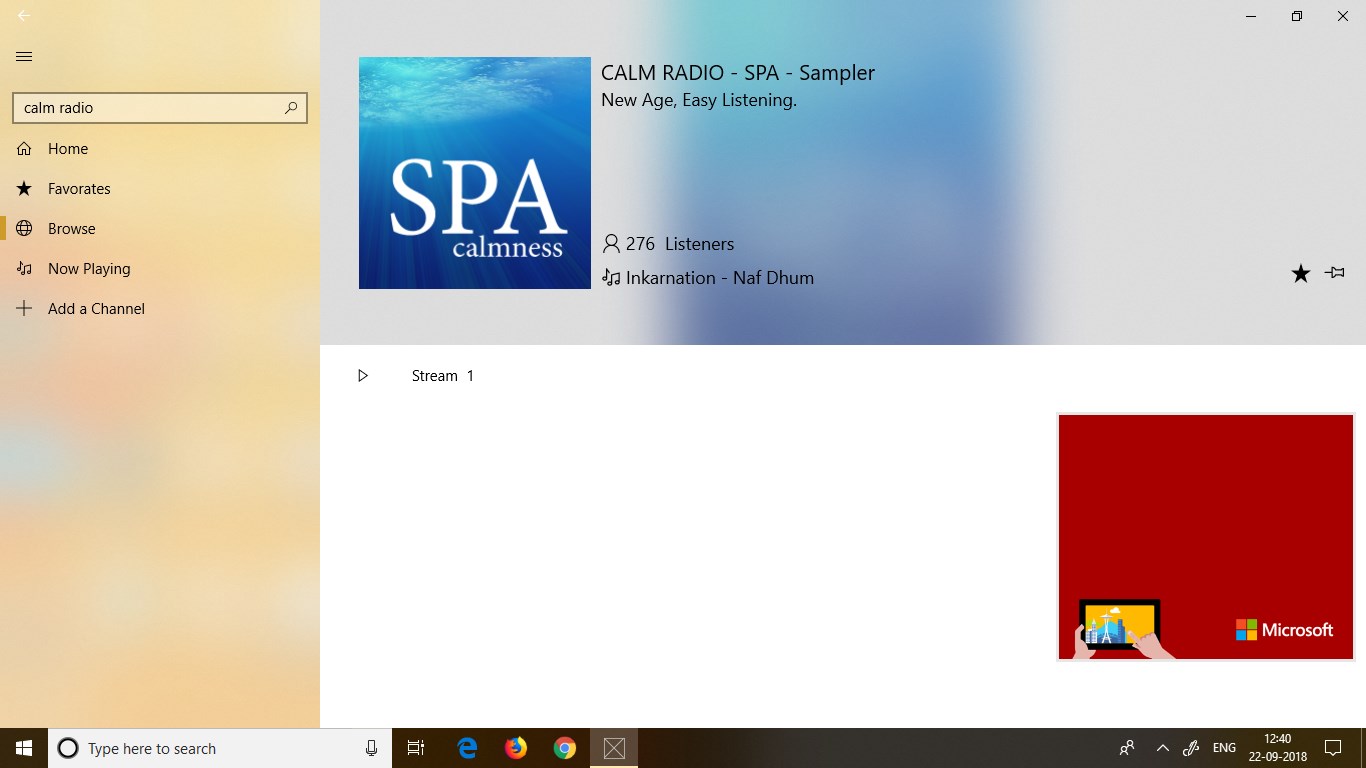Click 'Type here to search' taskbar box
The height and width of the screenshot is (768, 1366).
click(220, 748)
